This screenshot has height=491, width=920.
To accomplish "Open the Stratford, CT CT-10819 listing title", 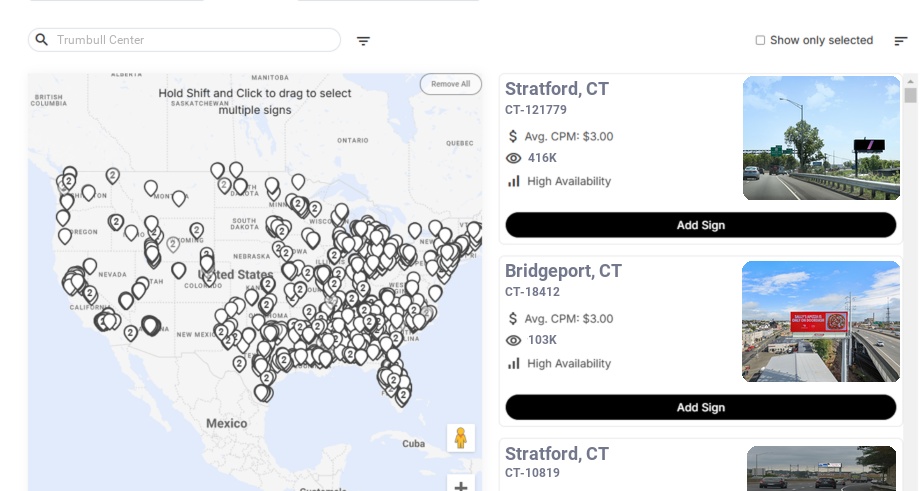I will (556, 454).
